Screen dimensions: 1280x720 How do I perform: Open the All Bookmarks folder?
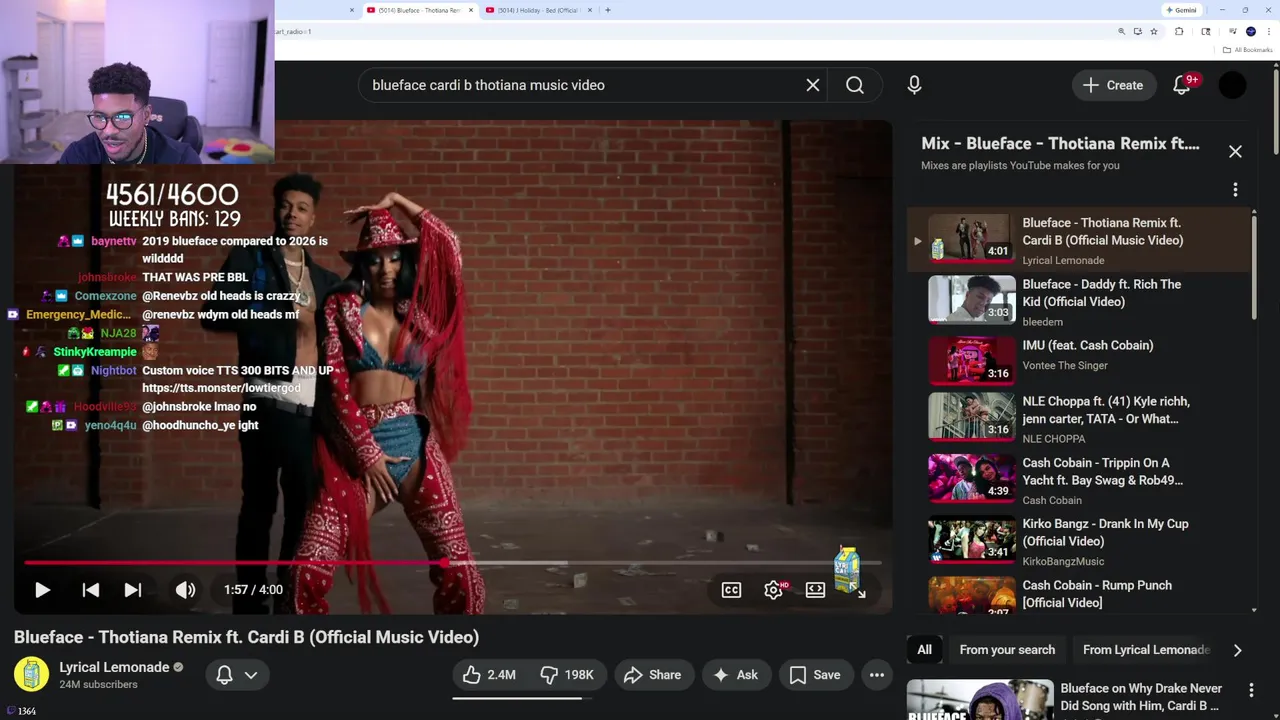tap(1248, 50)
